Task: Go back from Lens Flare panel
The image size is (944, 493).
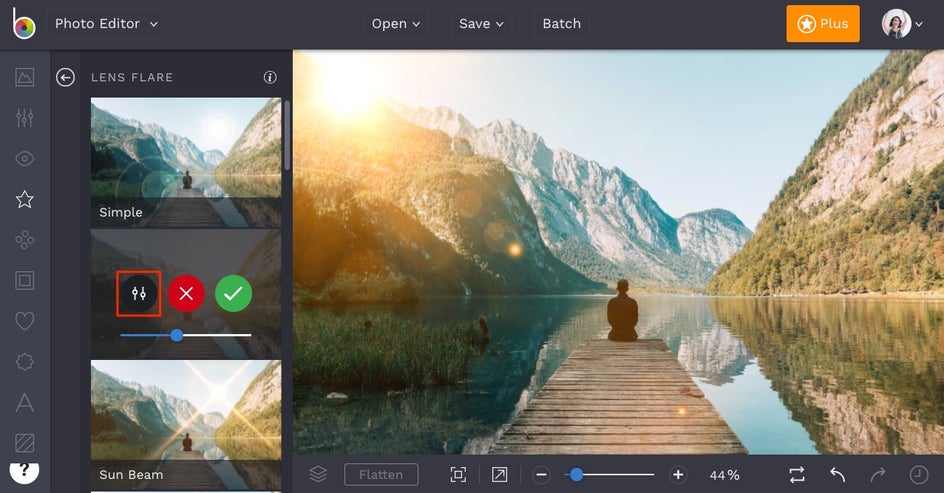Action: coord(65,77)
